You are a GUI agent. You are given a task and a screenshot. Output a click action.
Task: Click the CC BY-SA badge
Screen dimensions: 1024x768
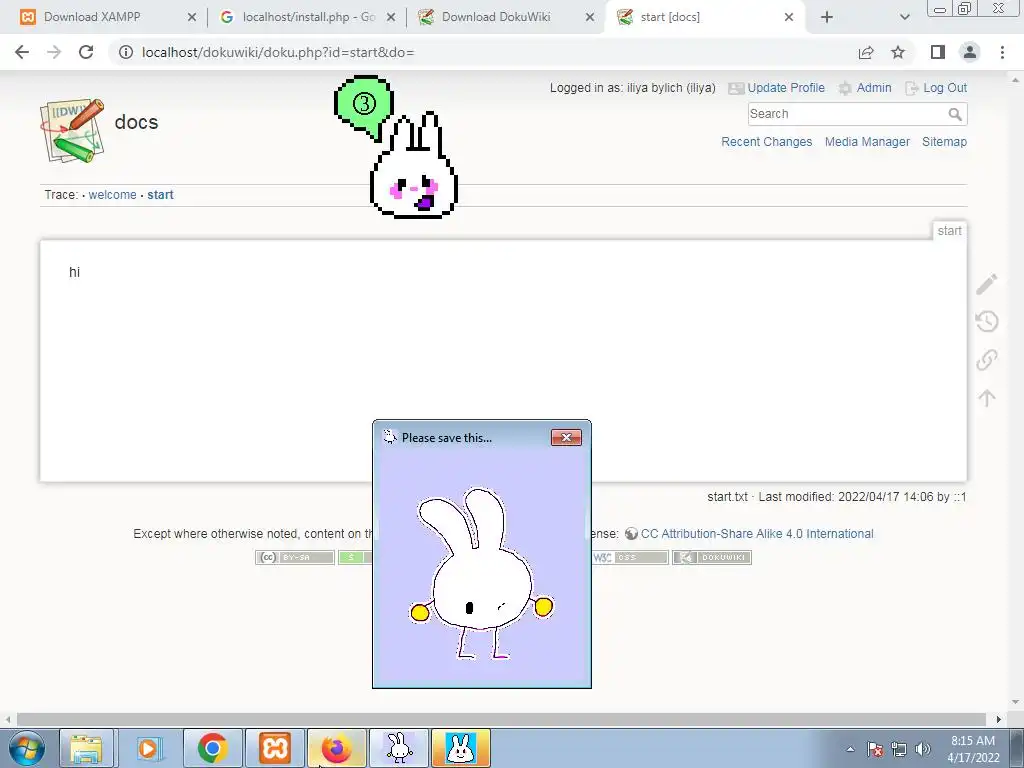click(295, 557)
